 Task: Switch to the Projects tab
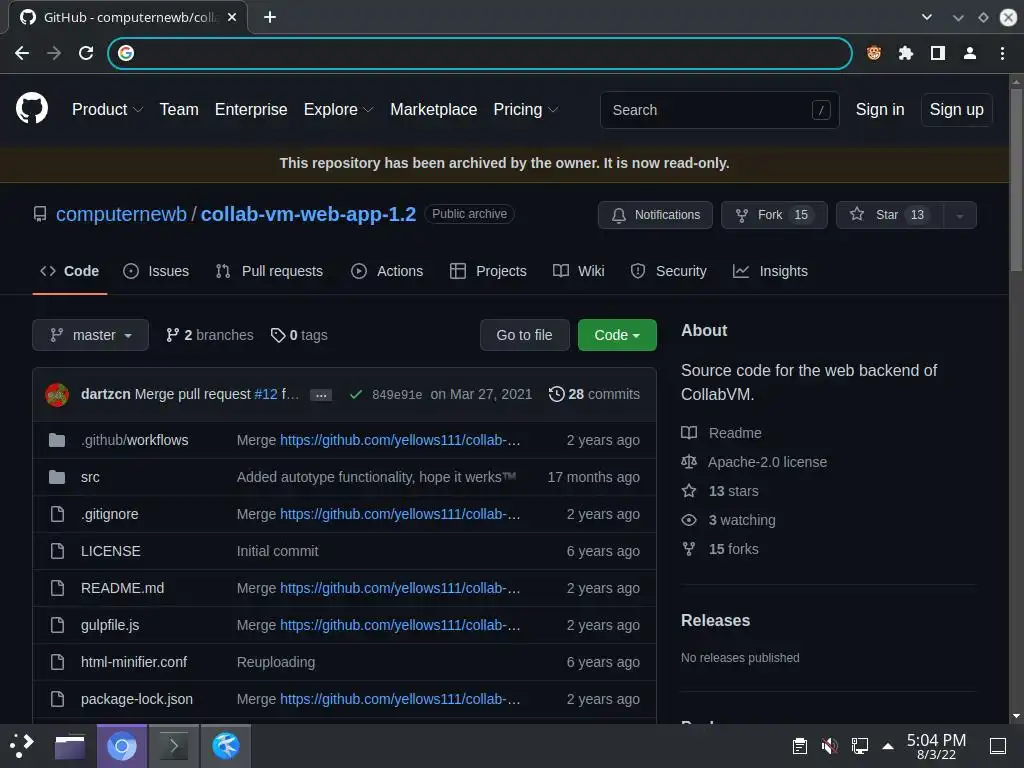pos(488,271)
